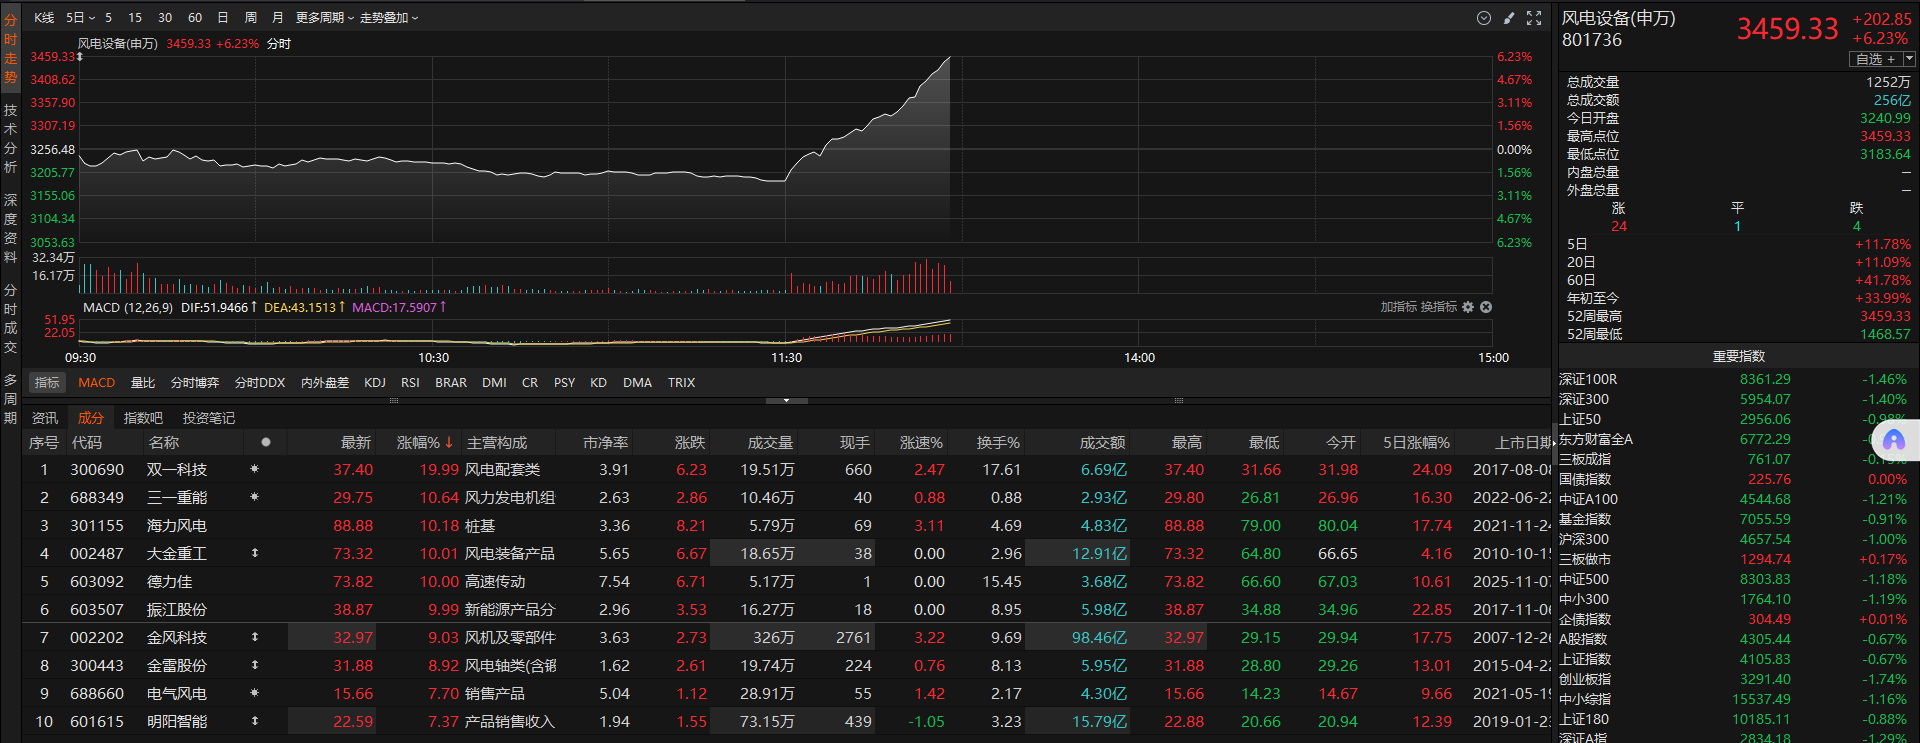Click the arrow marker icon for 金风科技
The image size is (1920, 743).
coord(254,637)
